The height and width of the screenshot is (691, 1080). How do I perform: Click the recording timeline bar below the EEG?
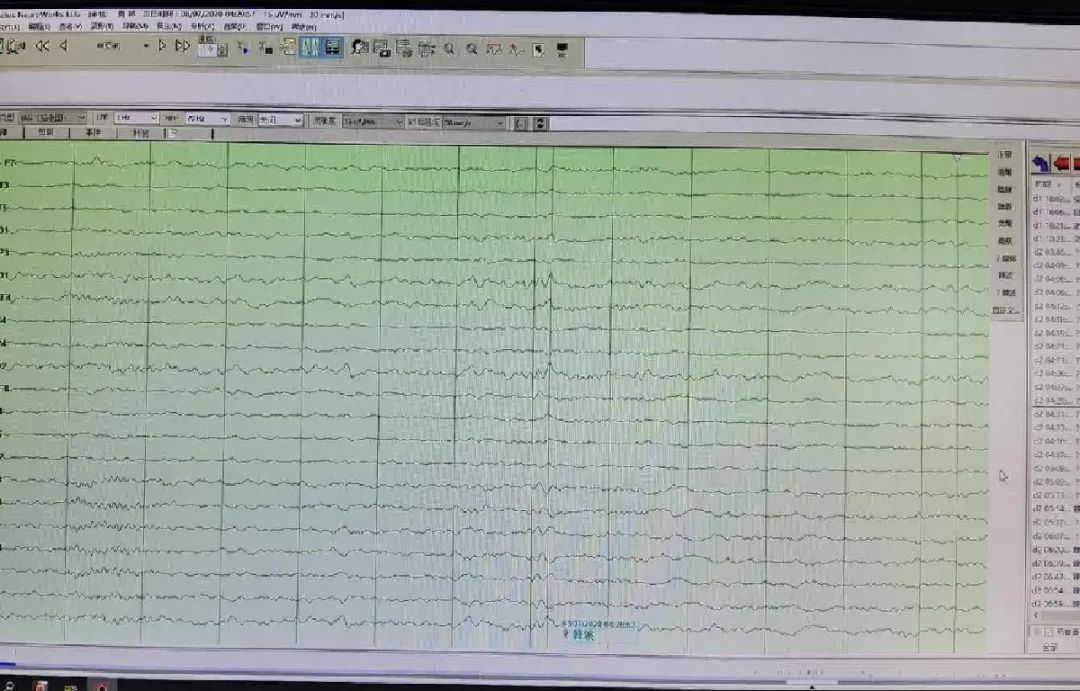pos(500,661)
